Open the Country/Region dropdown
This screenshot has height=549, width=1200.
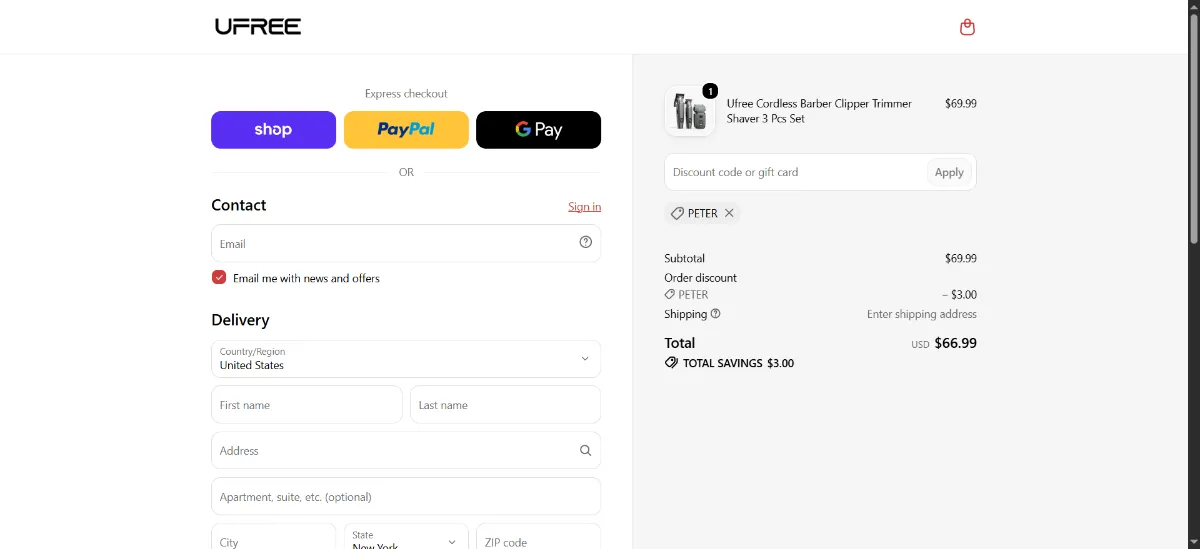[x=406, y=359]
